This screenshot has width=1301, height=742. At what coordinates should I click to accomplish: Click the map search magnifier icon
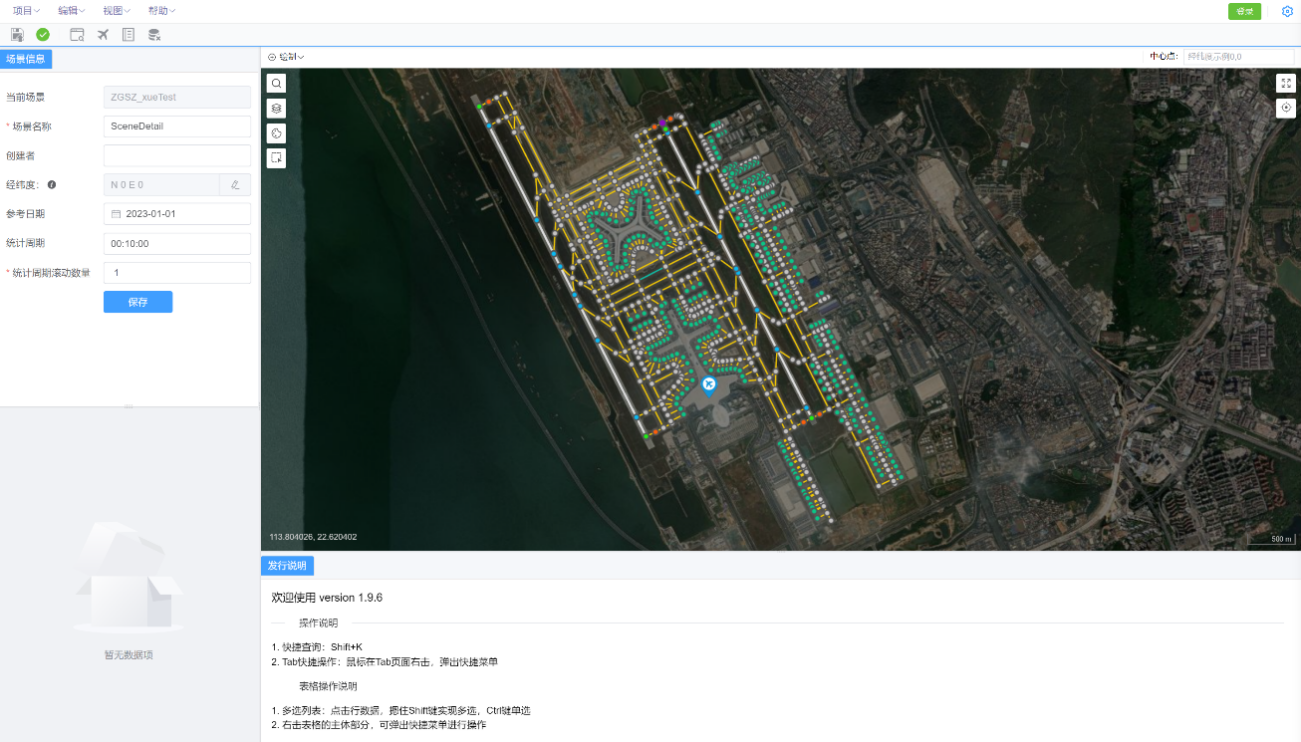tap(277, 83)
